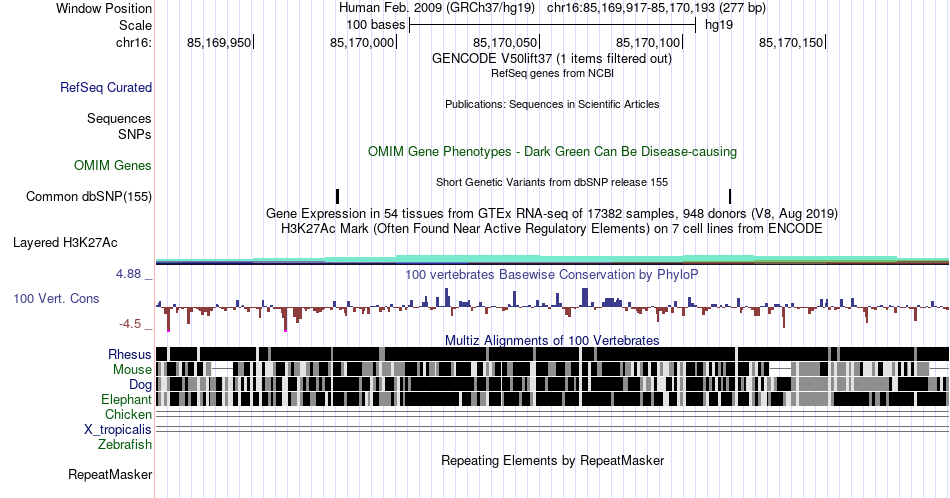Click the RepeatMasker track label
Image resolution: width=950 pixels, height=498 pixels.
click(110, 474)
